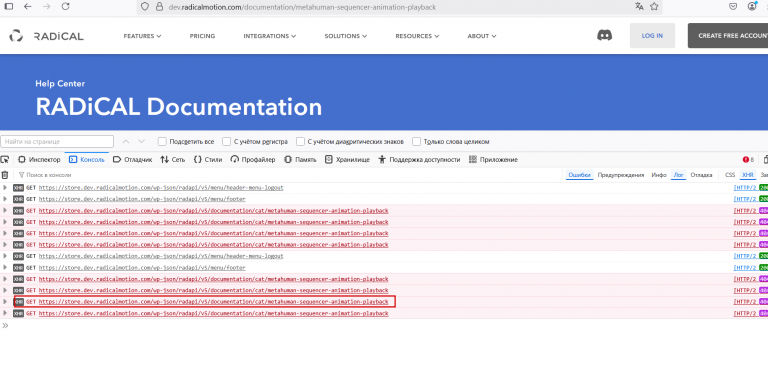
Task: Open the Стили (Style editor) tab
Action: (x=208, y=160)
